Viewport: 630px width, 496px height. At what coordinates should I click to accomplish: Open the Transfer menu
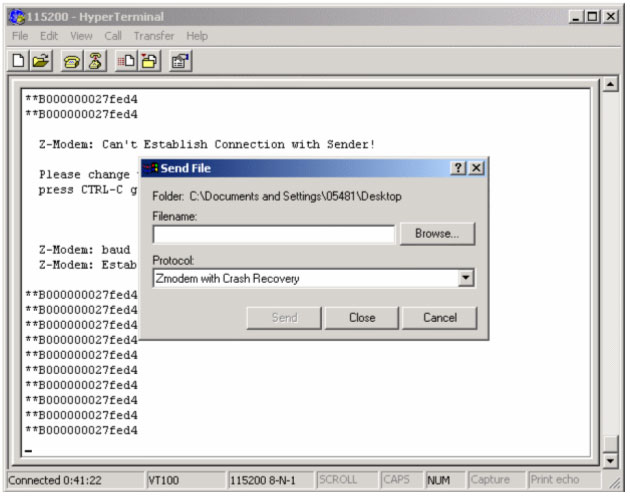coord(155,36)
